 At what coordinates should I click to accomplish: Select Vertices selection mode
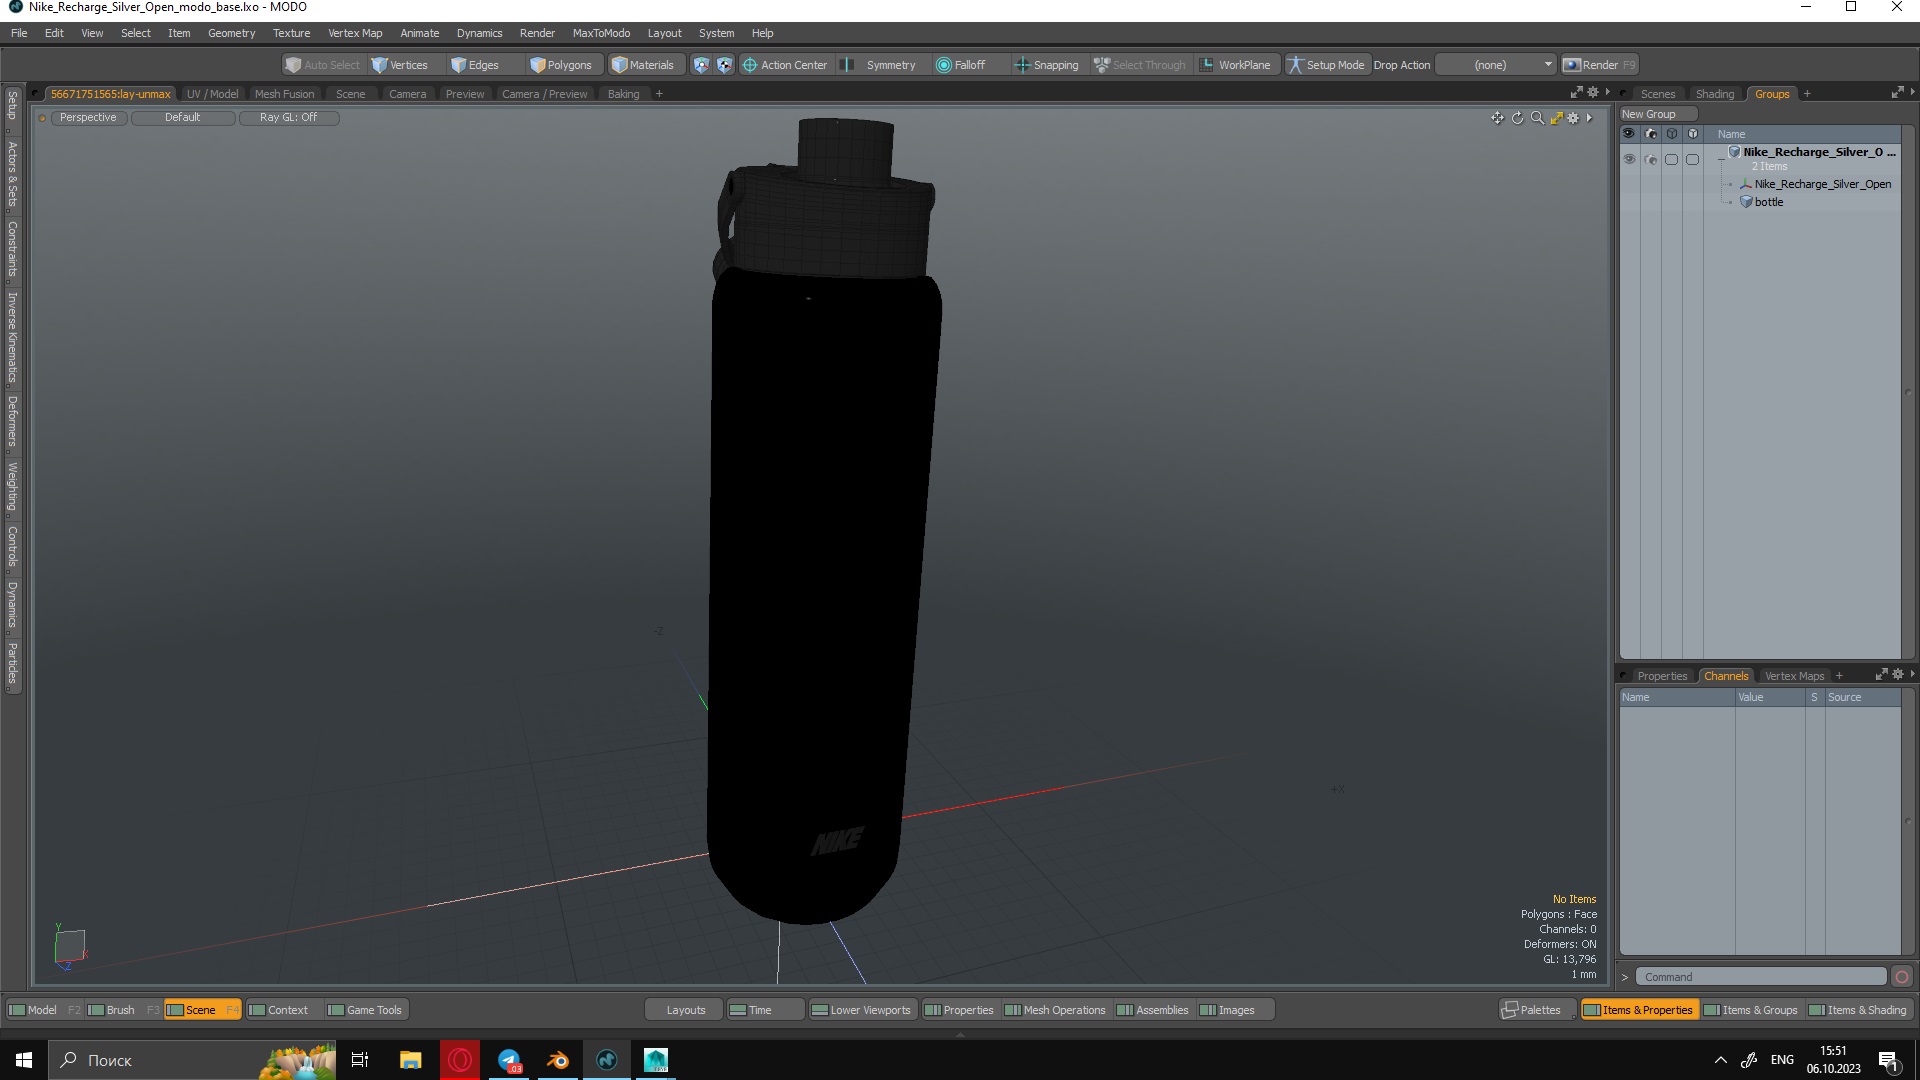[400, 65]
